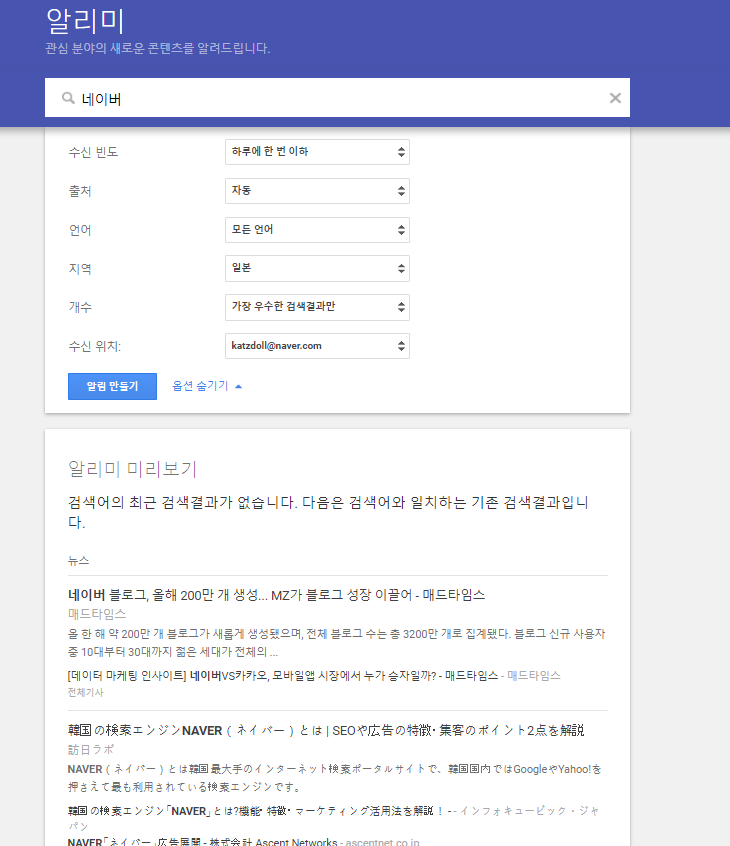
Task: Open the 개수 dropdown 가장 우수한 검색결과만
Action: (x=317, y=307)
